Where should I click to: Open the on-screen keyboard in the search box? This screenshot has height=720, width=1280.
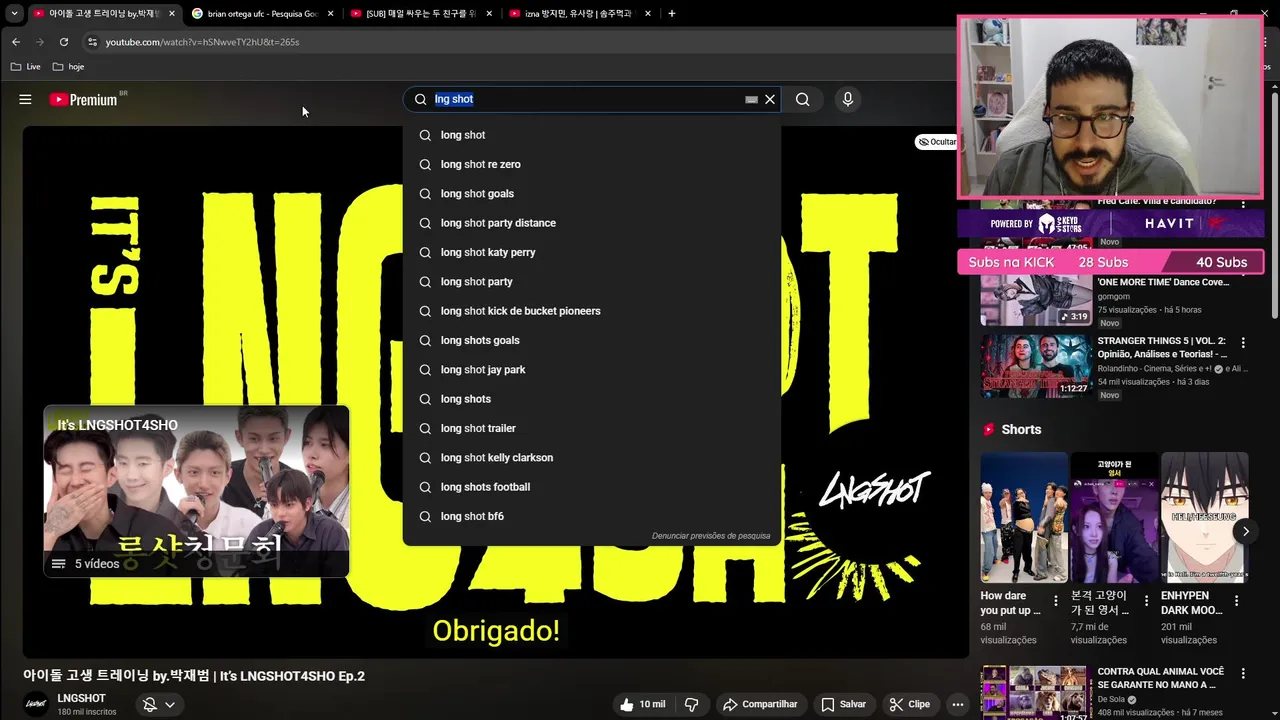pos(751,99)
